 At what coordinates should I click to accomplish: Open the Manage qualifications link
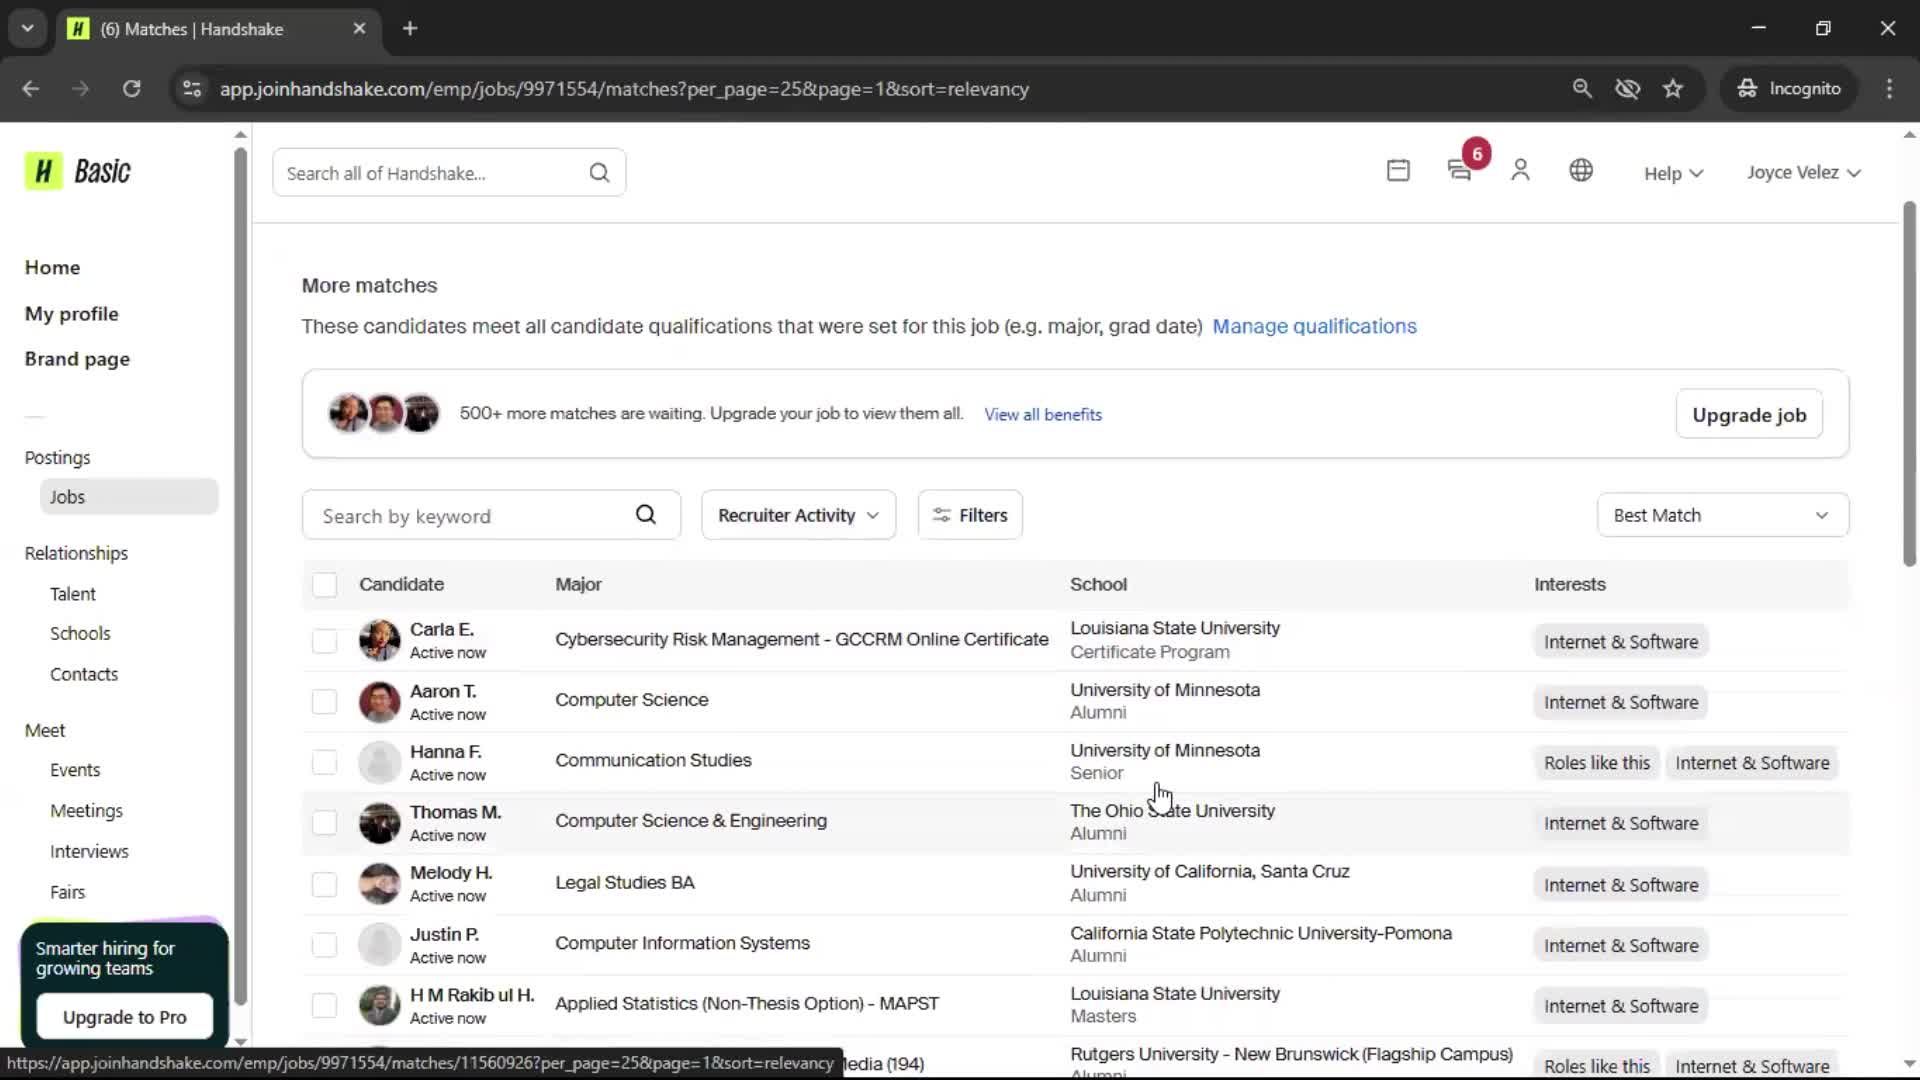(x=1314, y=326)
